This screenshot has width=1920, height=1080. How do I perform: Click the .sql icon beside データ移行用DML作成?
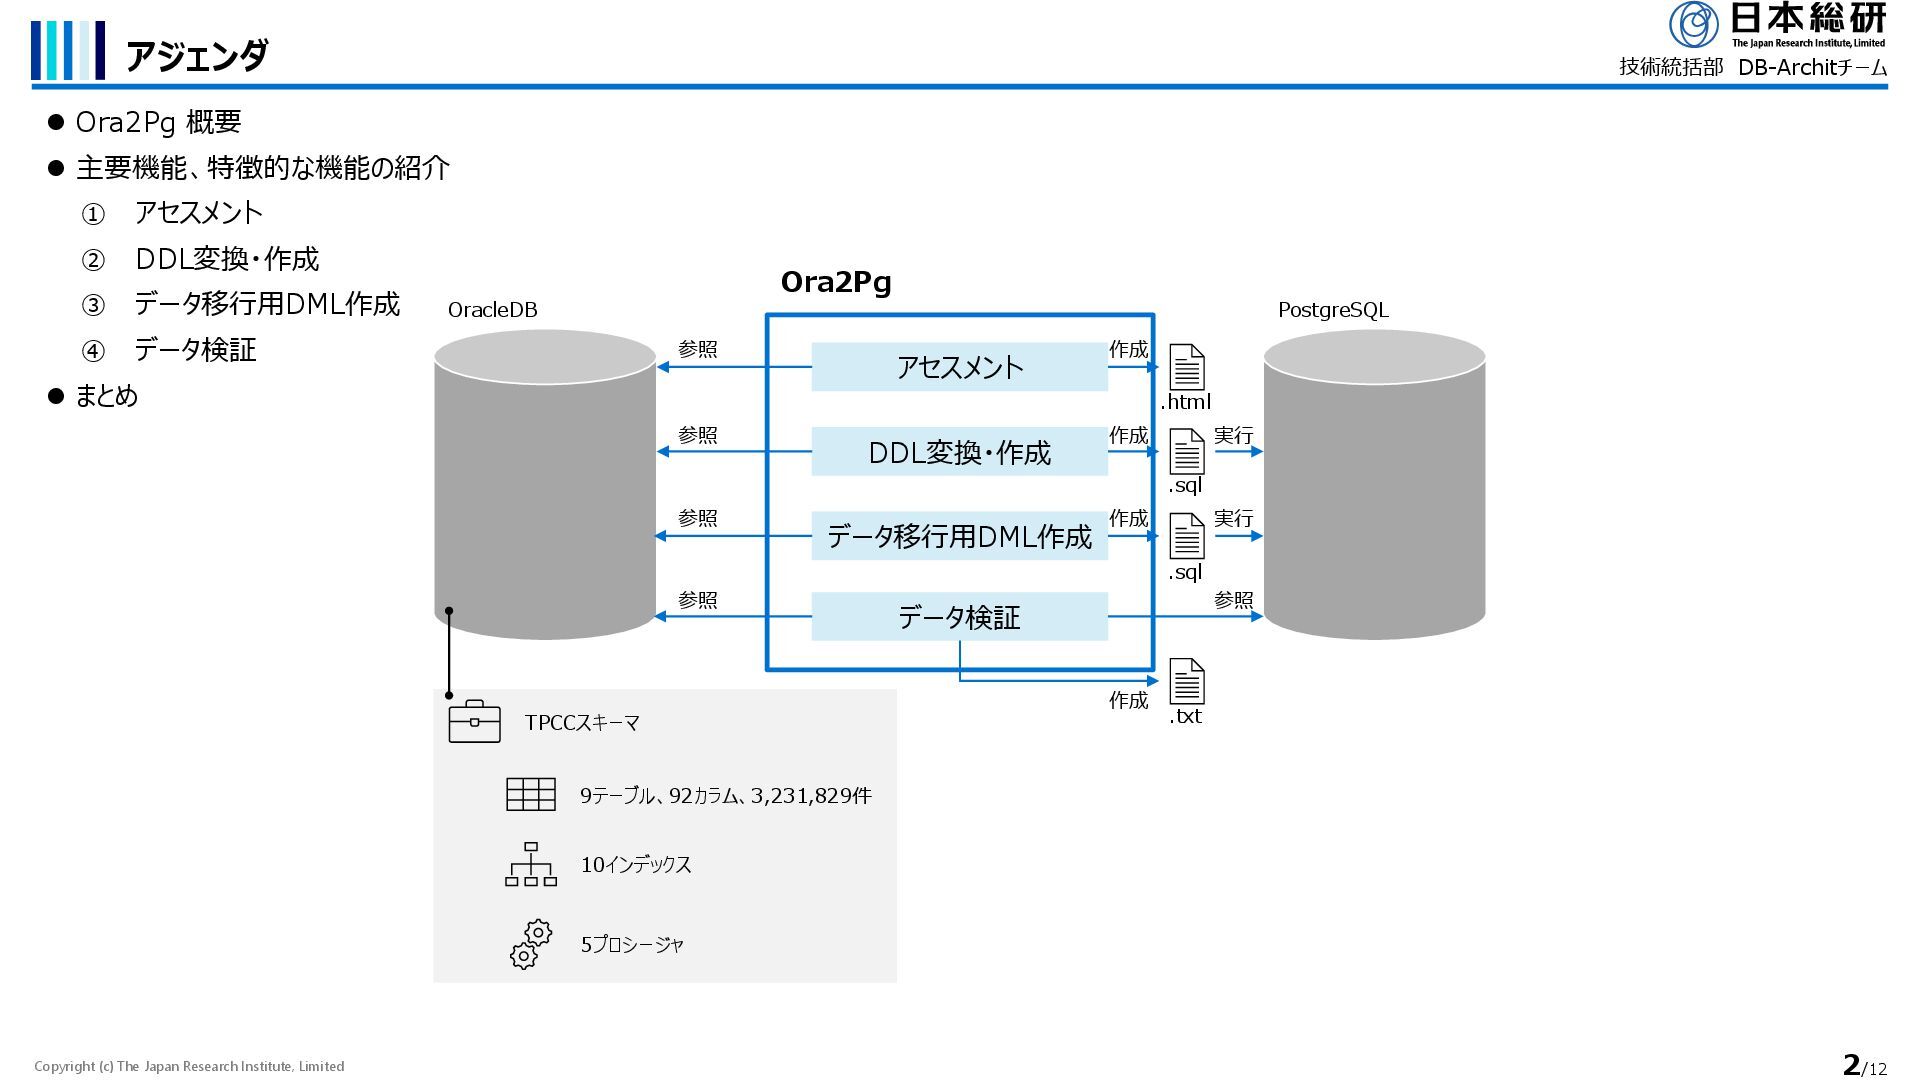click(x=1187, y=537)
